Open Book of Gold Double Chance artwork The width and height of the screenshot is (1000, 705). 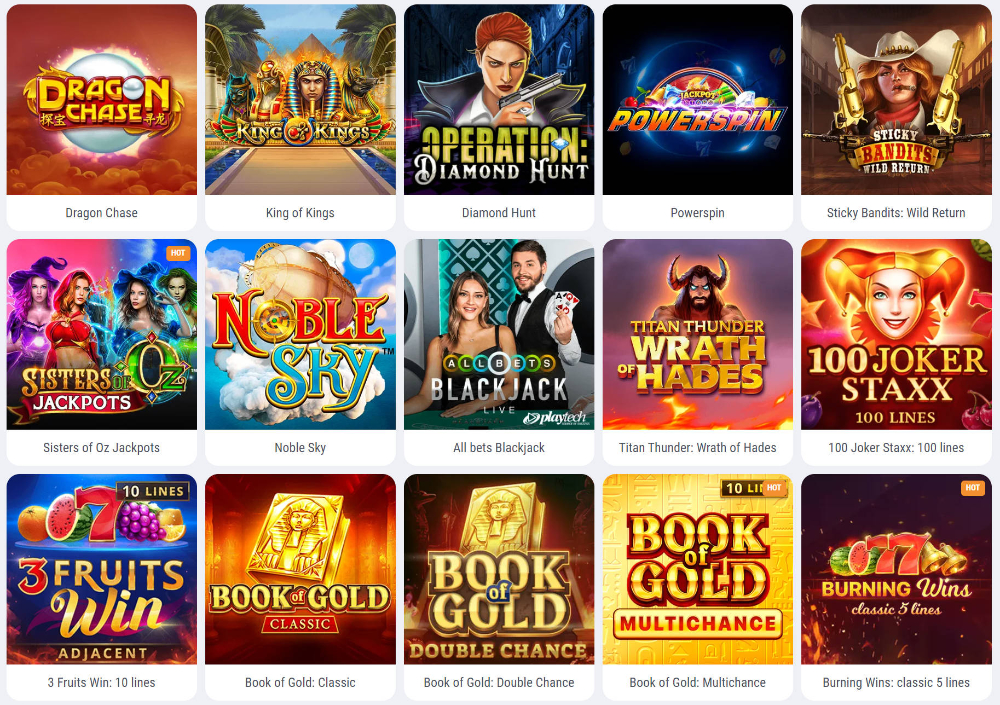[499, 569]
